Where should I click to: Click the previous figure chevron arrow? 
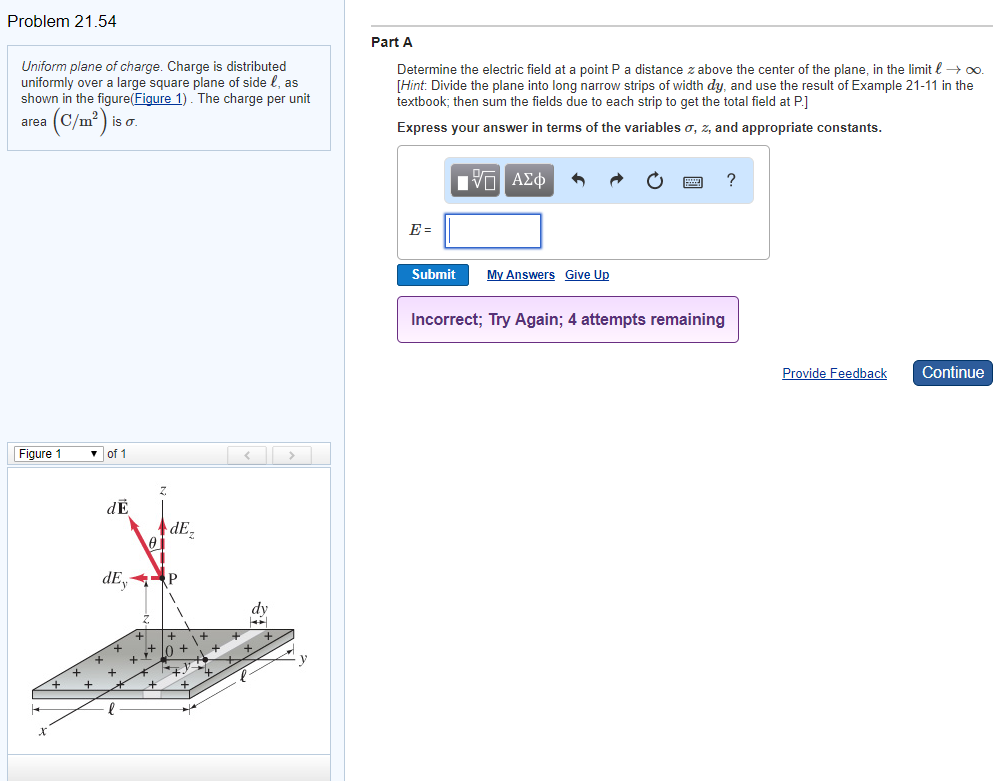(x=247, y=454)
